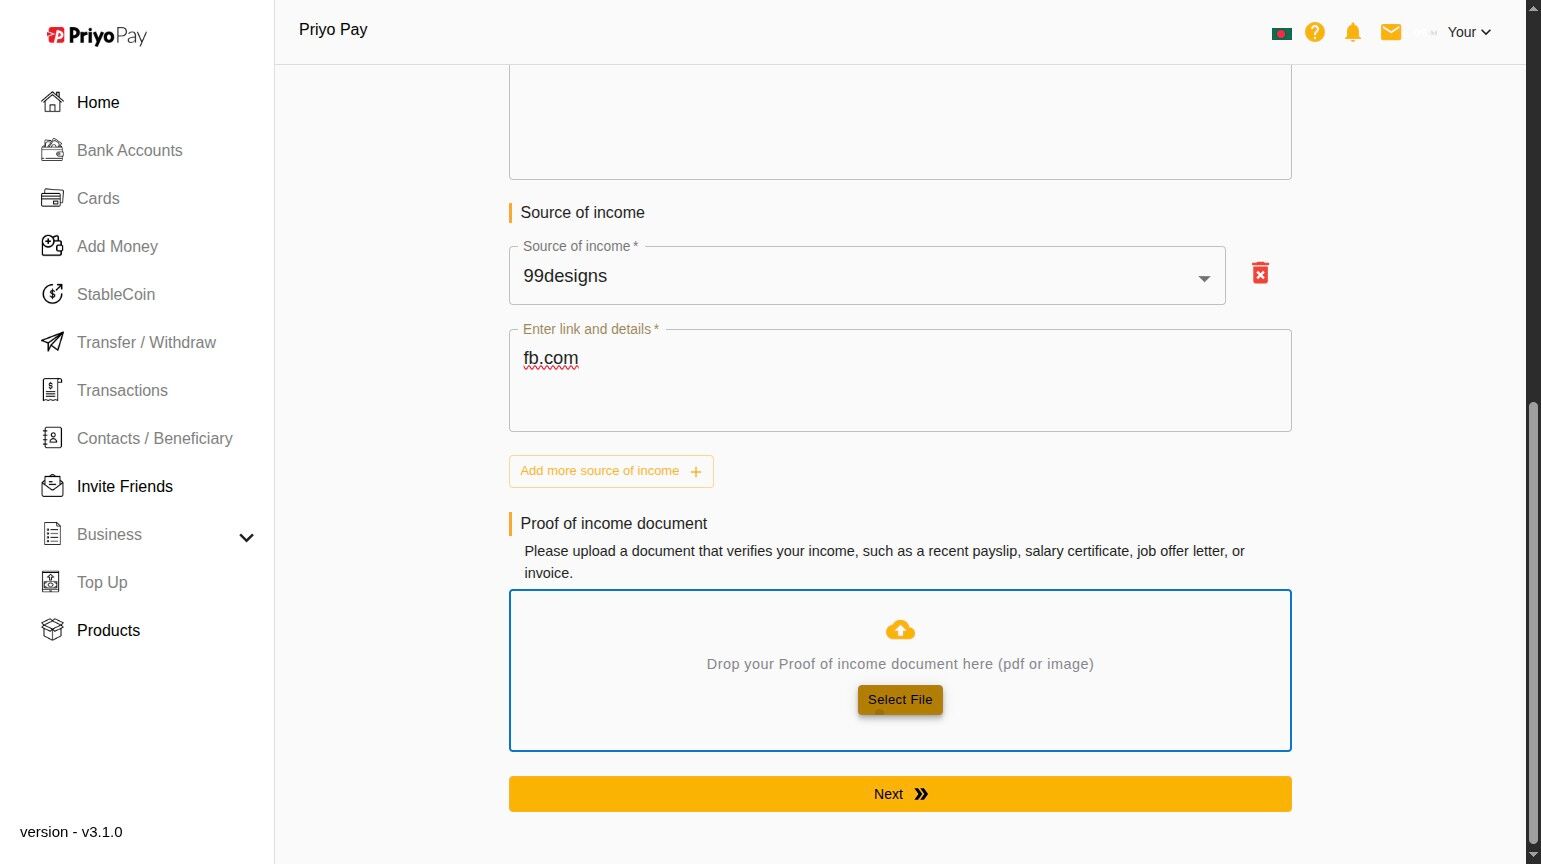Click the StableCoin sidebar icon

[52, 294]
